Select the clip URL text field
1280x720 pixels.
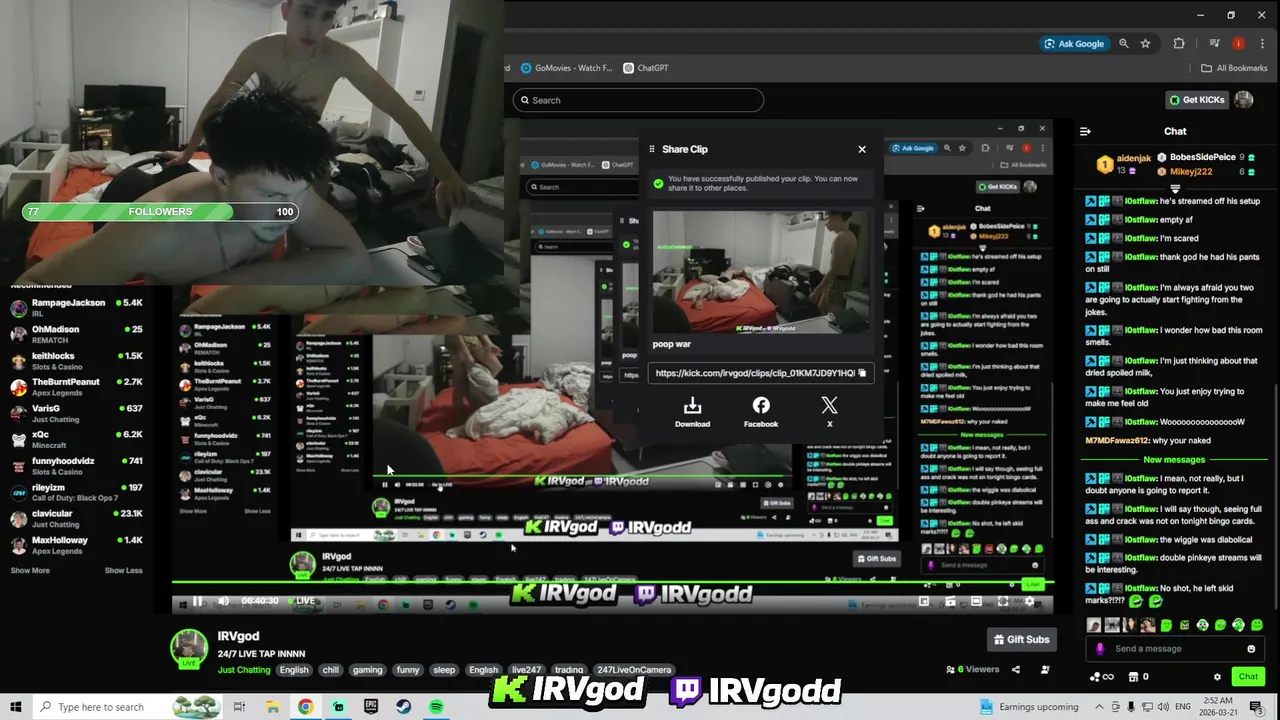click(x=761, y=373)
